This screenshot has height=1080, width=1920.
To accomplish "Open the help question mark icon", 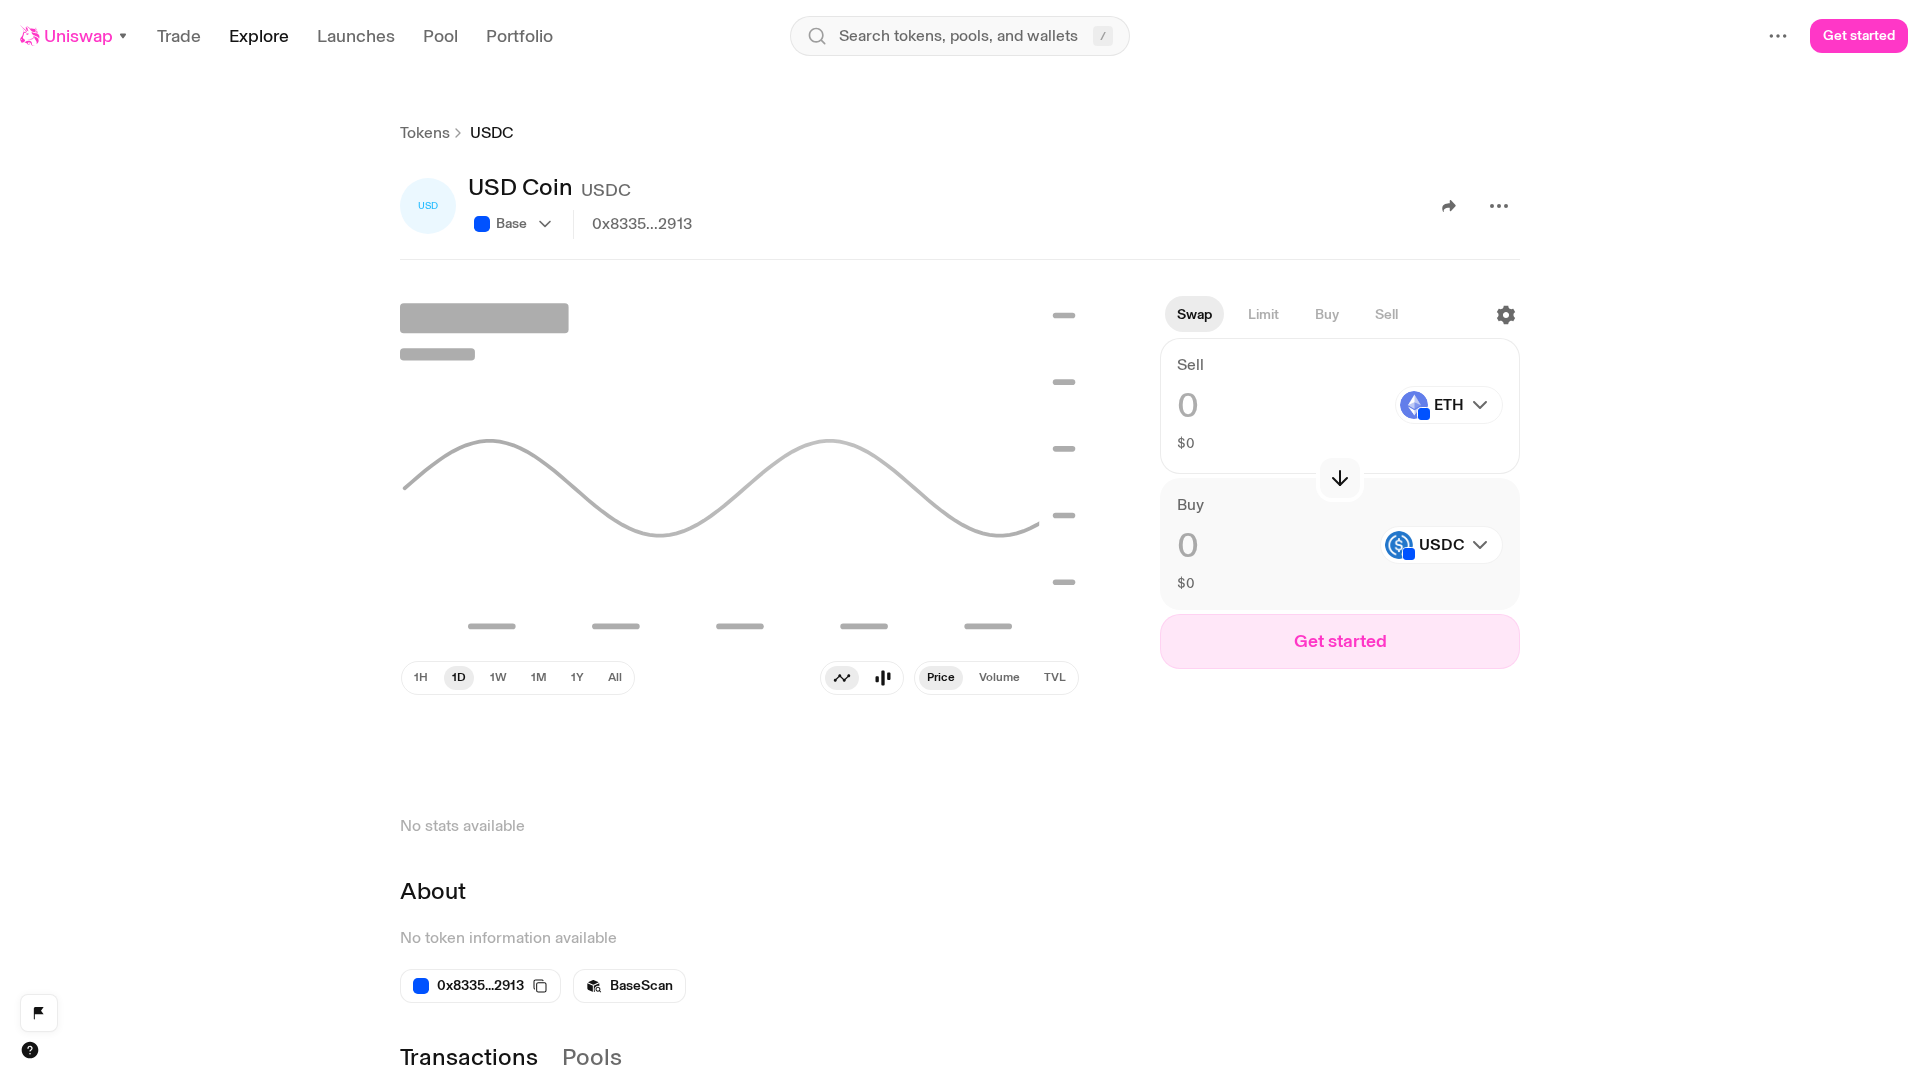I will pyautogui.click(x=30, y=1050).
